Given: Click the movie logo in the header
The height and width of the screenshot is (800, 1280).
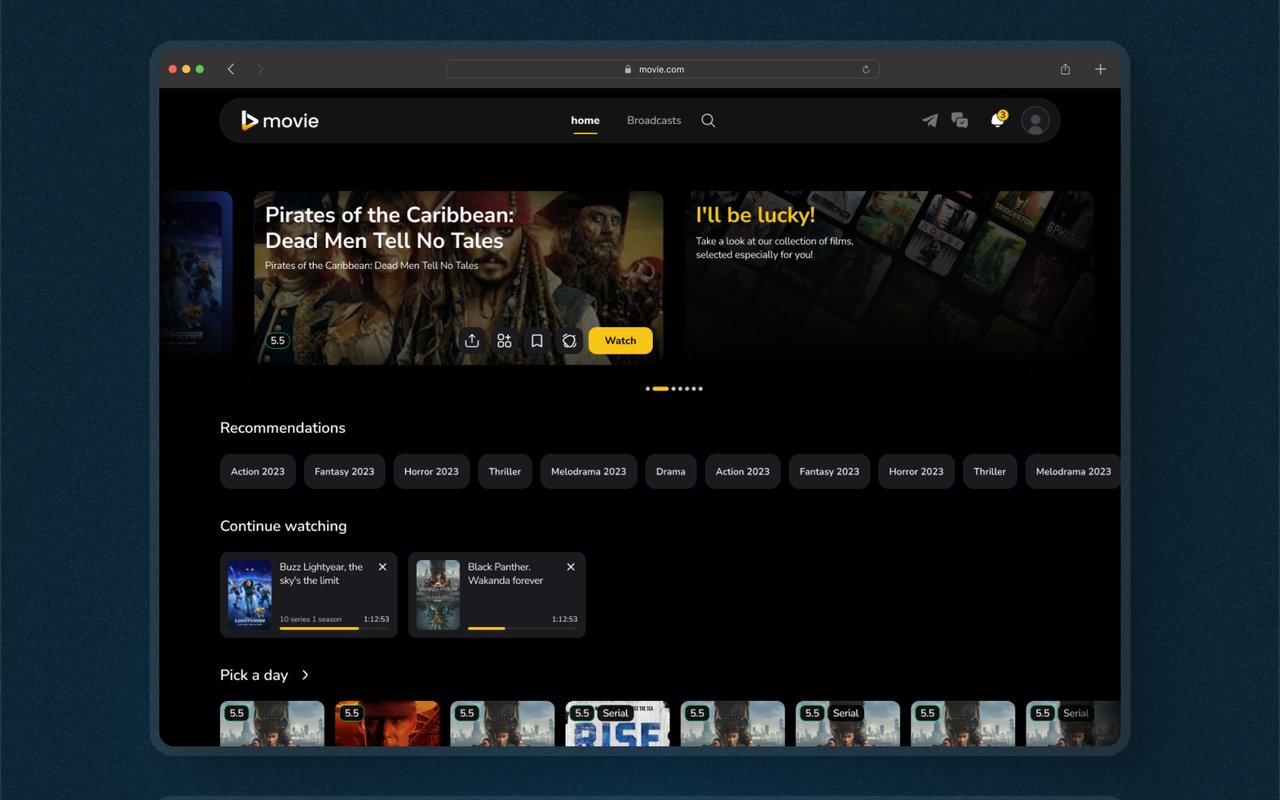Looking at the screenshot, I should pos(280,121).
